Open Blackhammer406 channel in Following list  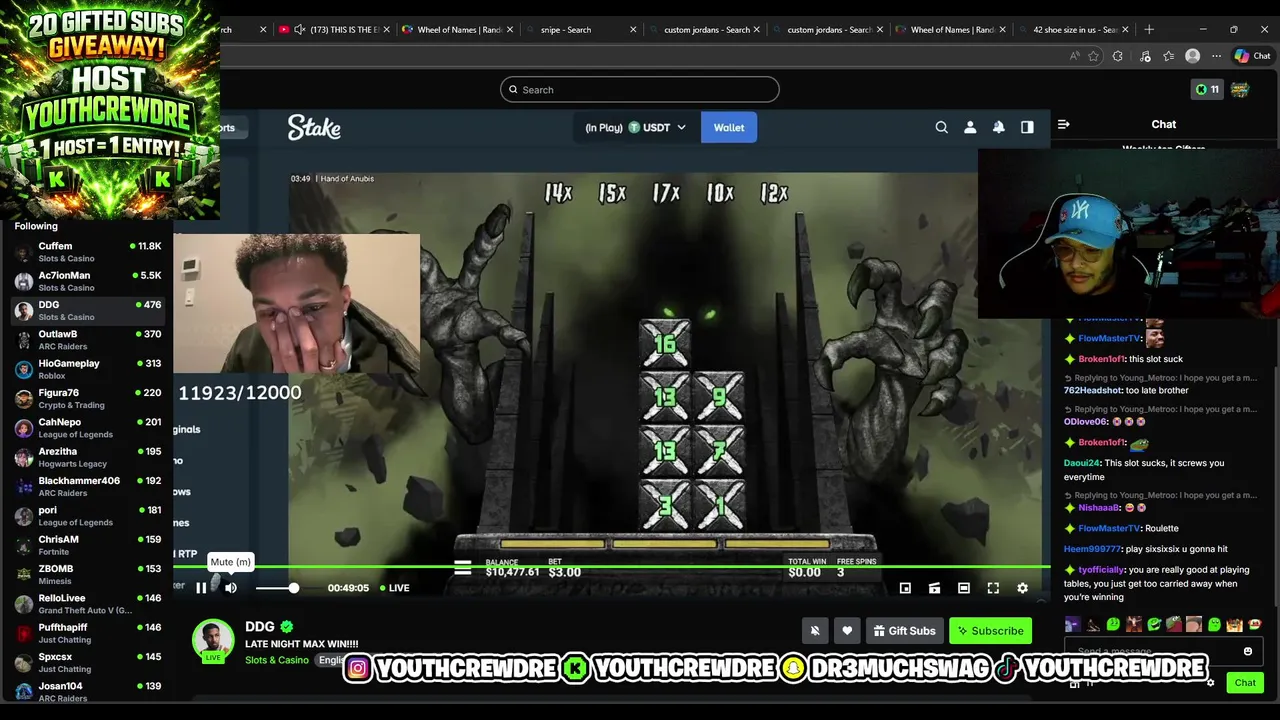87,486
